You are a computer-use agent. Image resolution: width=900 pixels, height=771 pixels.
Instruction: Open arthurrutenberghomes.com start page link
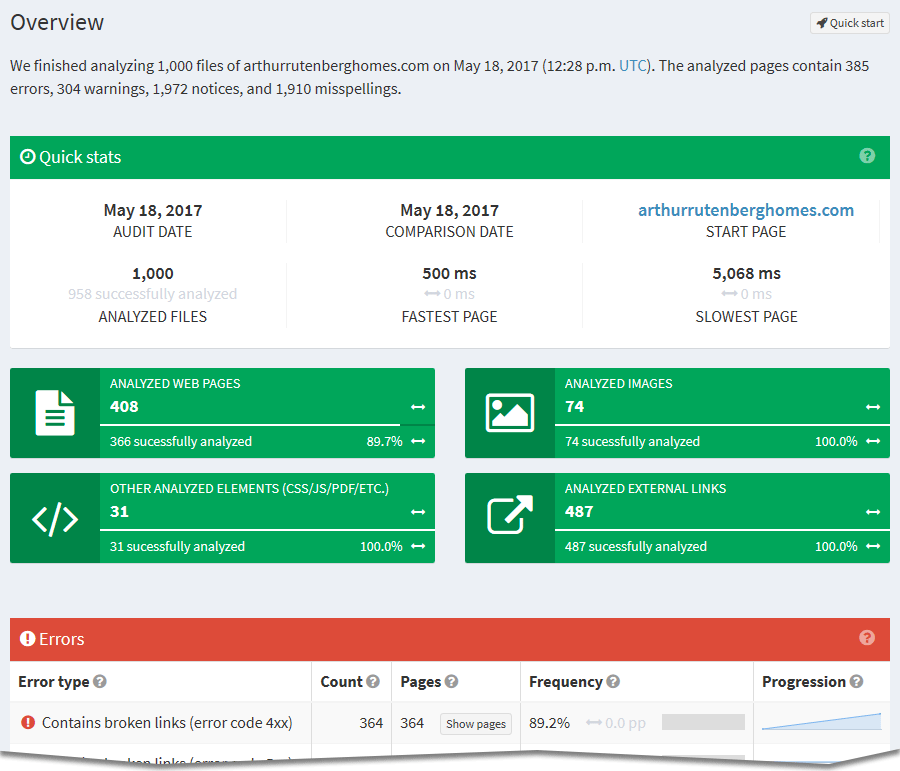click(x=746, y=210)
